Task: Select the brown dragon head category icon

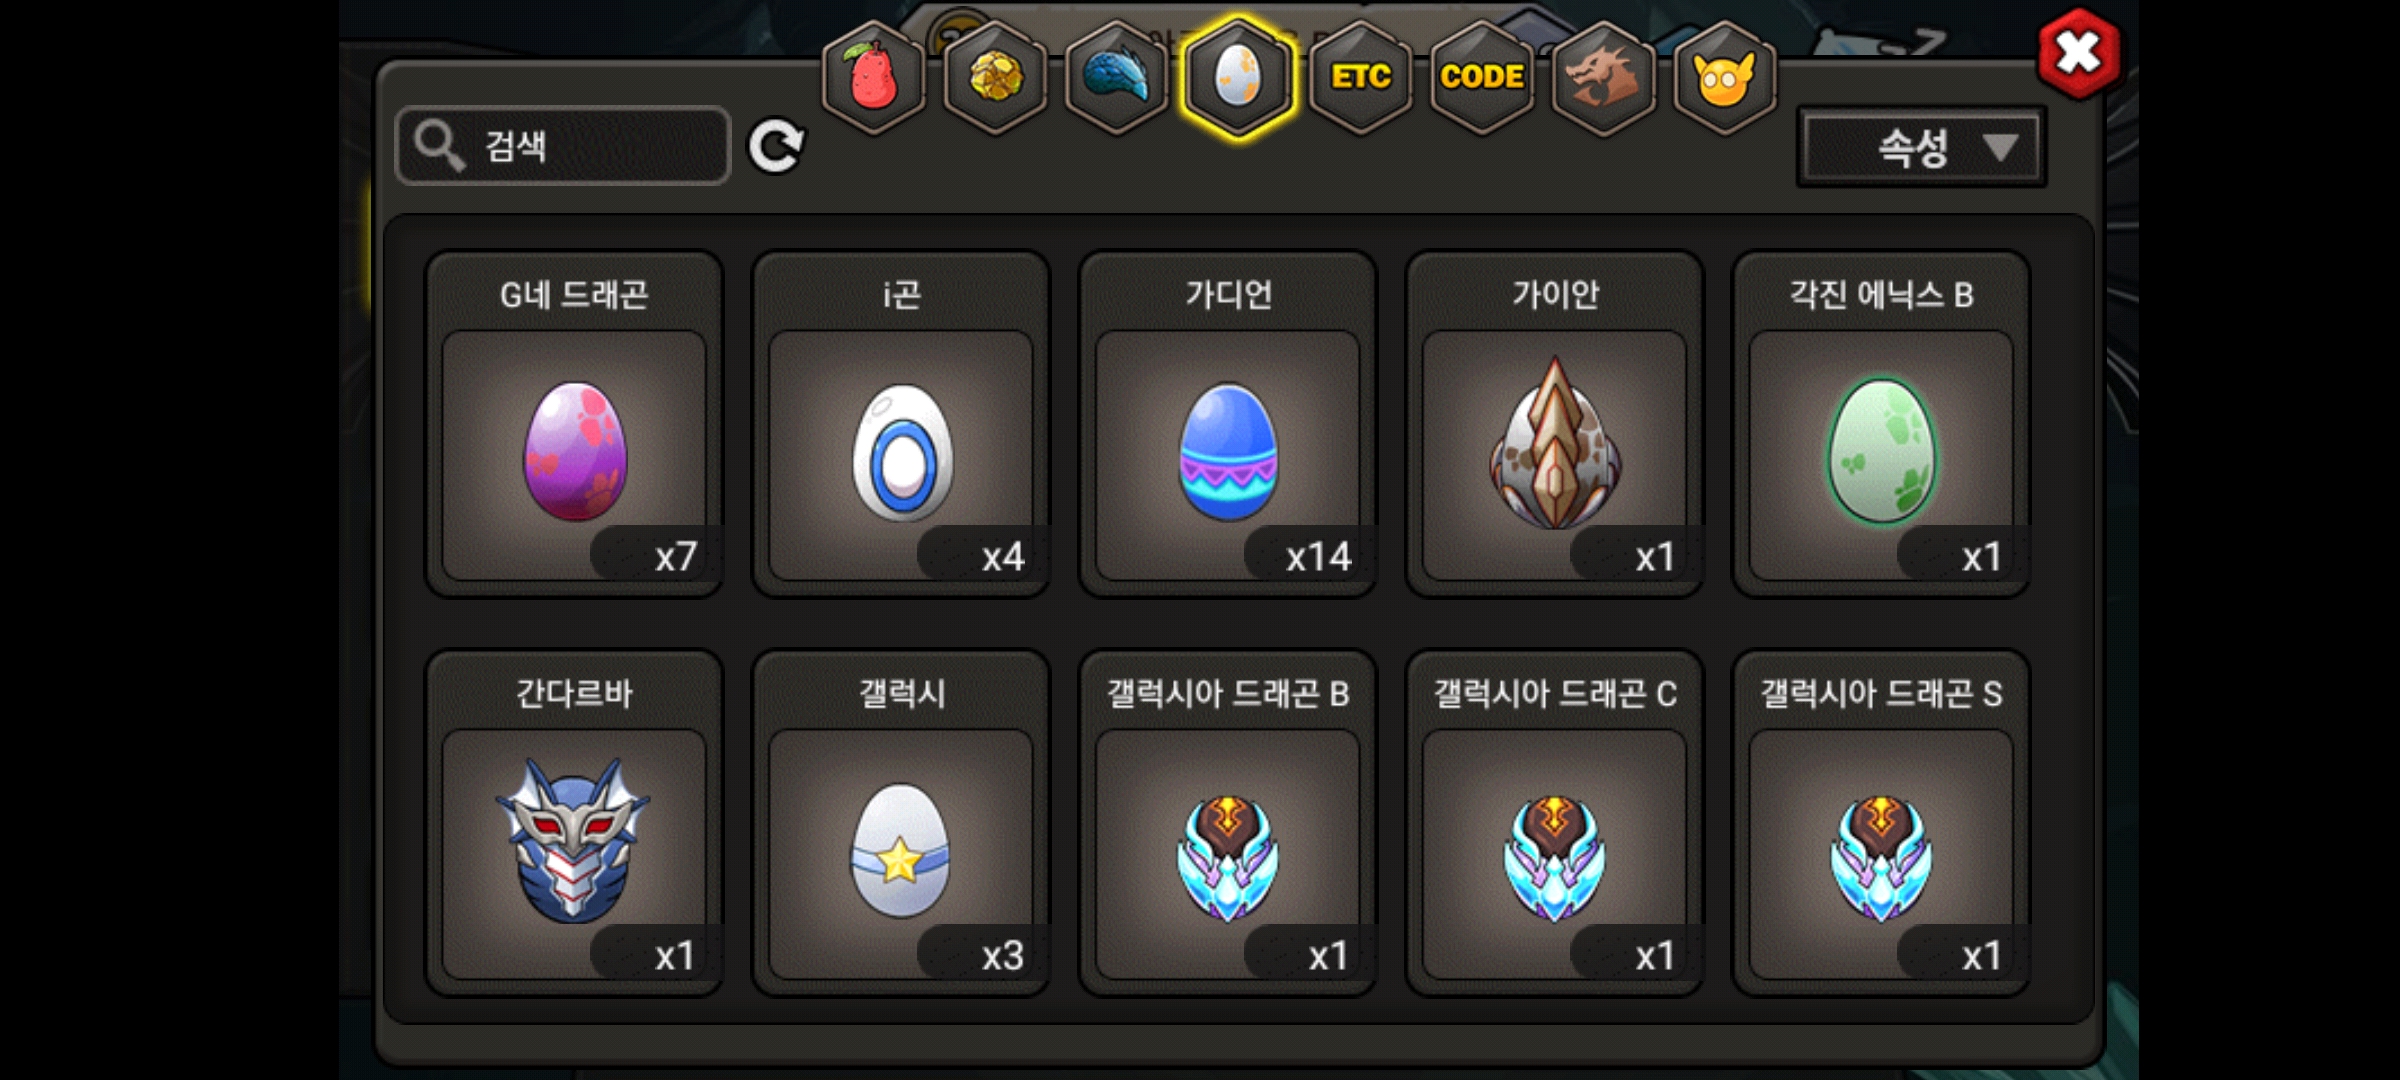Action: (x=1603, y=77)
